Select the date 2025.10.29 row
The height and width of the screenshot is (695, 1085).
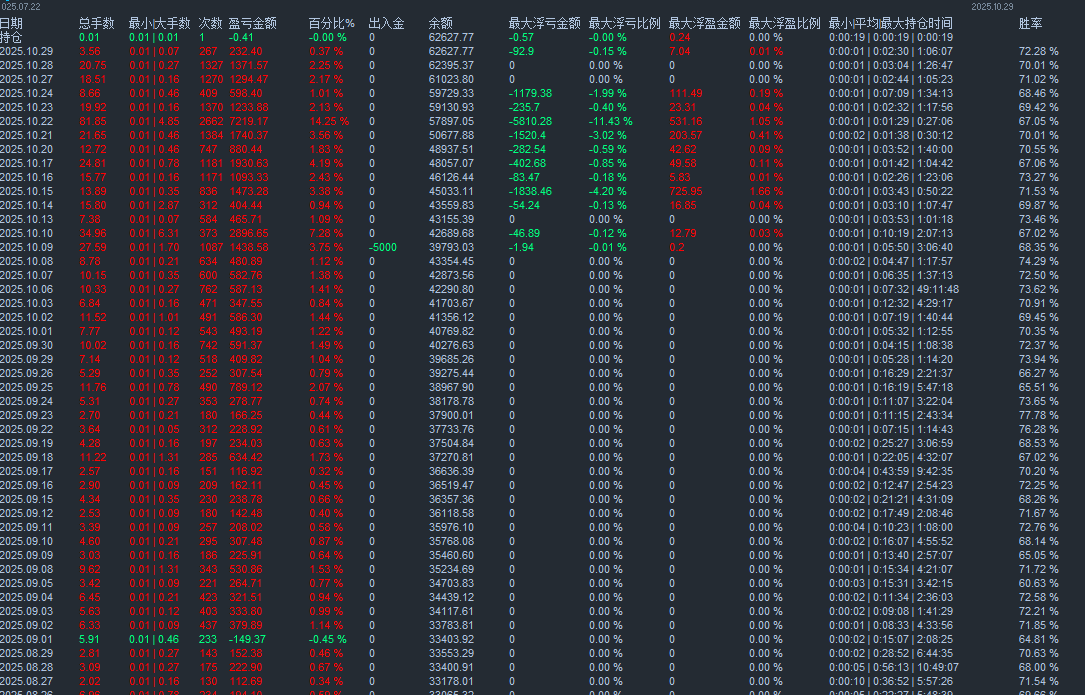(x=26, y=51)
